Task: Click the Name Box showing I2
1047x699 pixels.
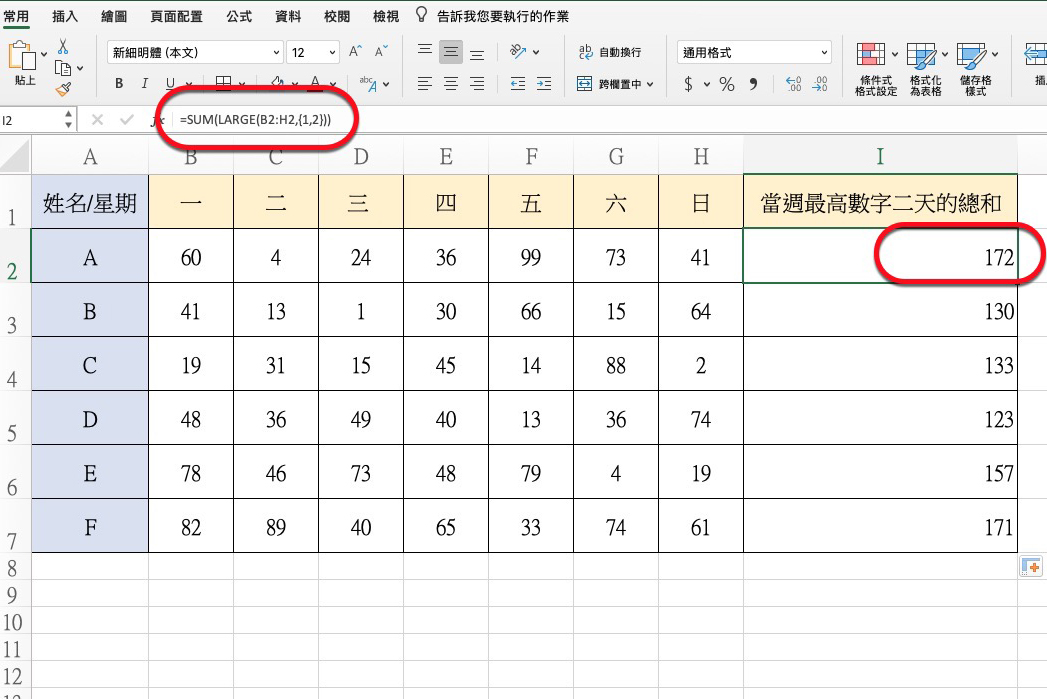Action: pyautogui.click(x=30, y=118)
